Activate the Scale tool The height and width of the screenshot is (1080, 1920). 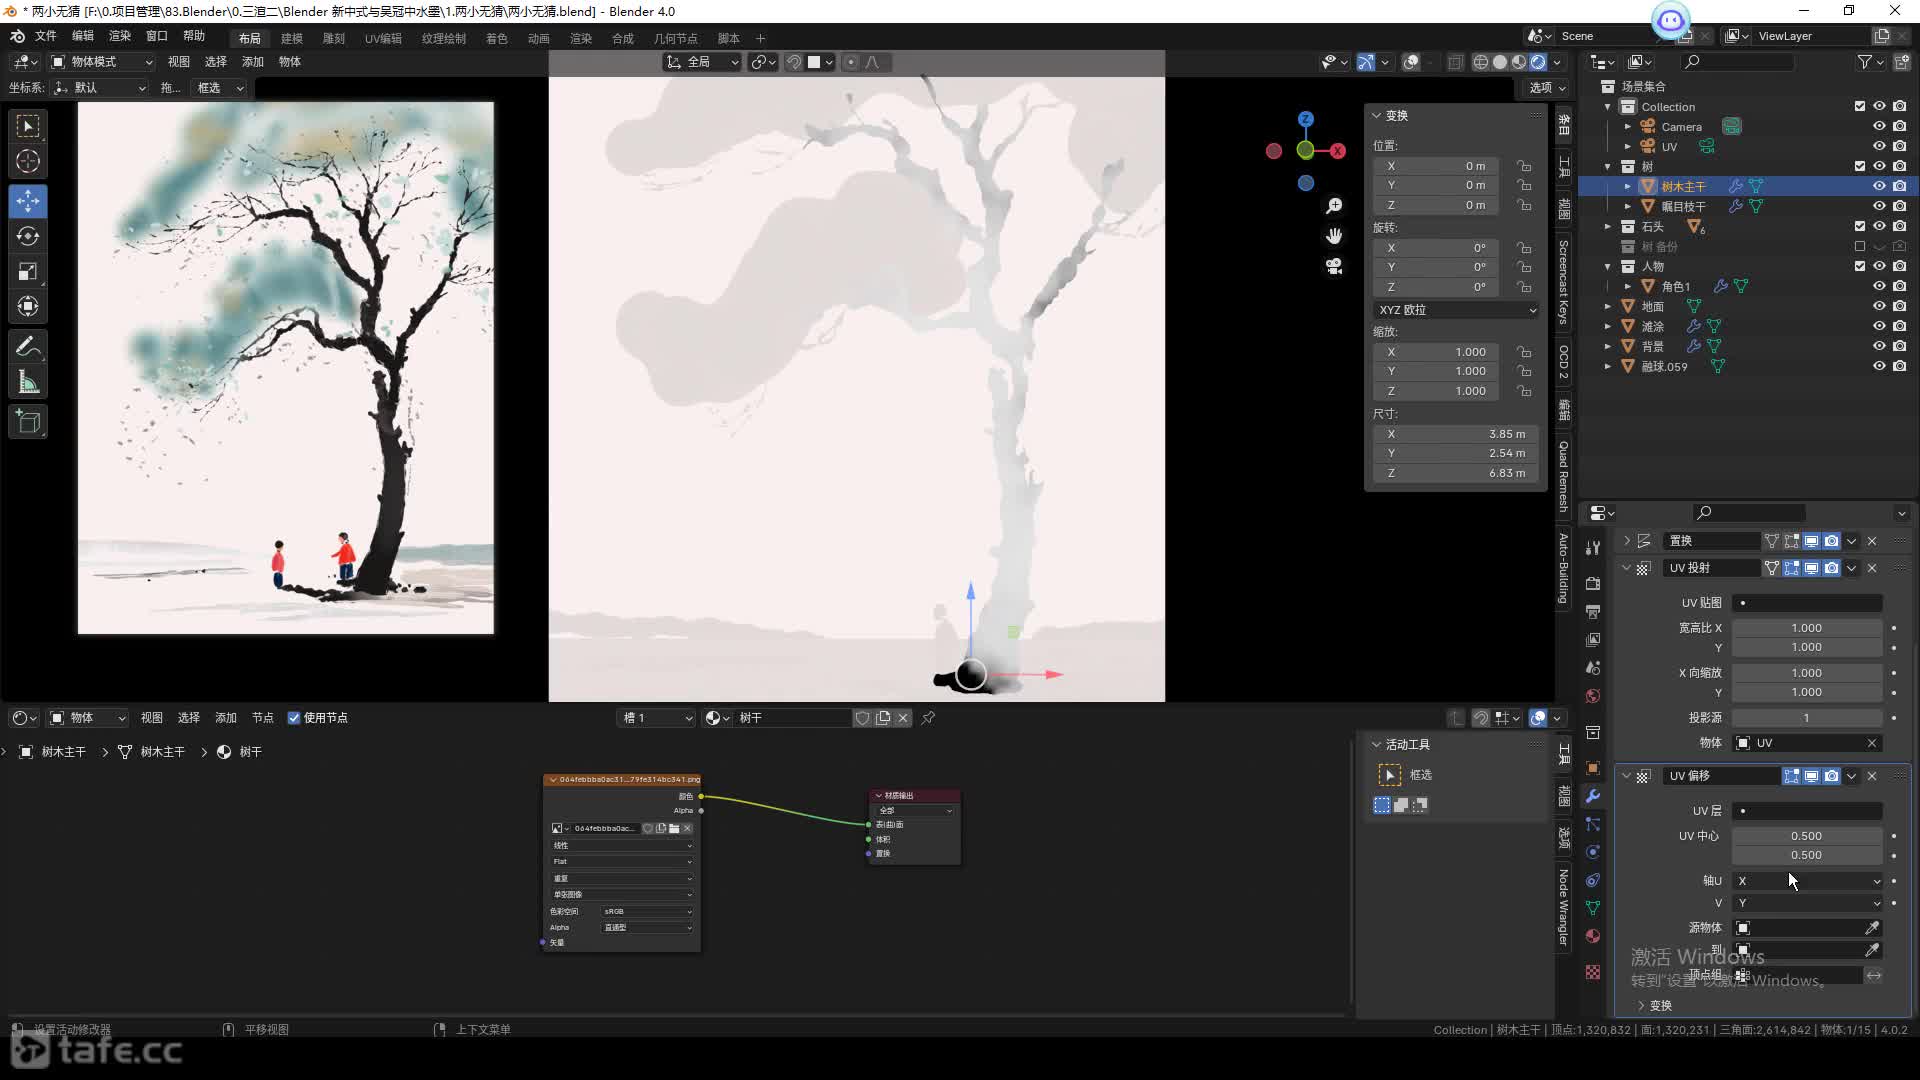coord(28,271)
